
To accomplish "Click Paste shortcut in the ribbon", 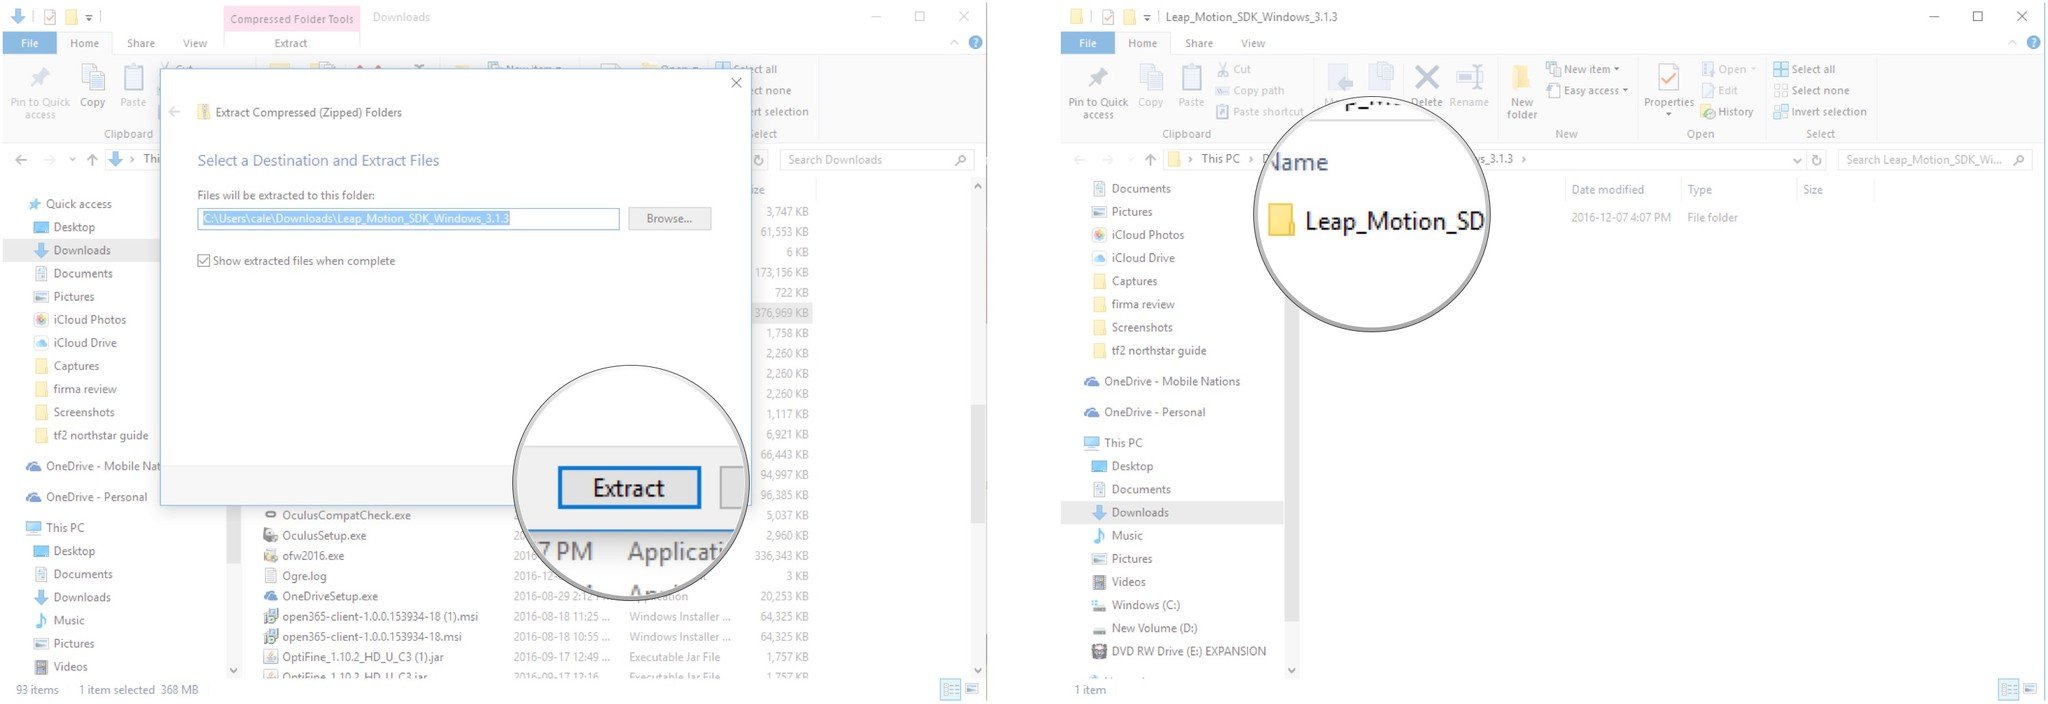I will tap(1260, 111).
